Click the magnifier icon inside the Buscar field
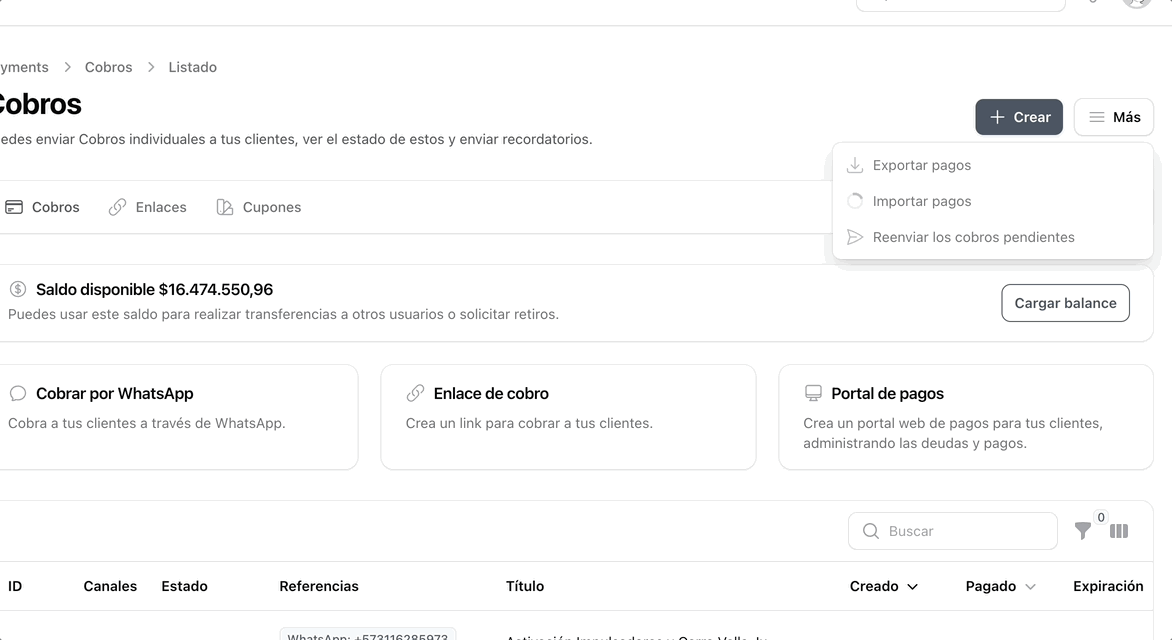Viewport: 1172px width, 640px height. click(x=869, y=531)
